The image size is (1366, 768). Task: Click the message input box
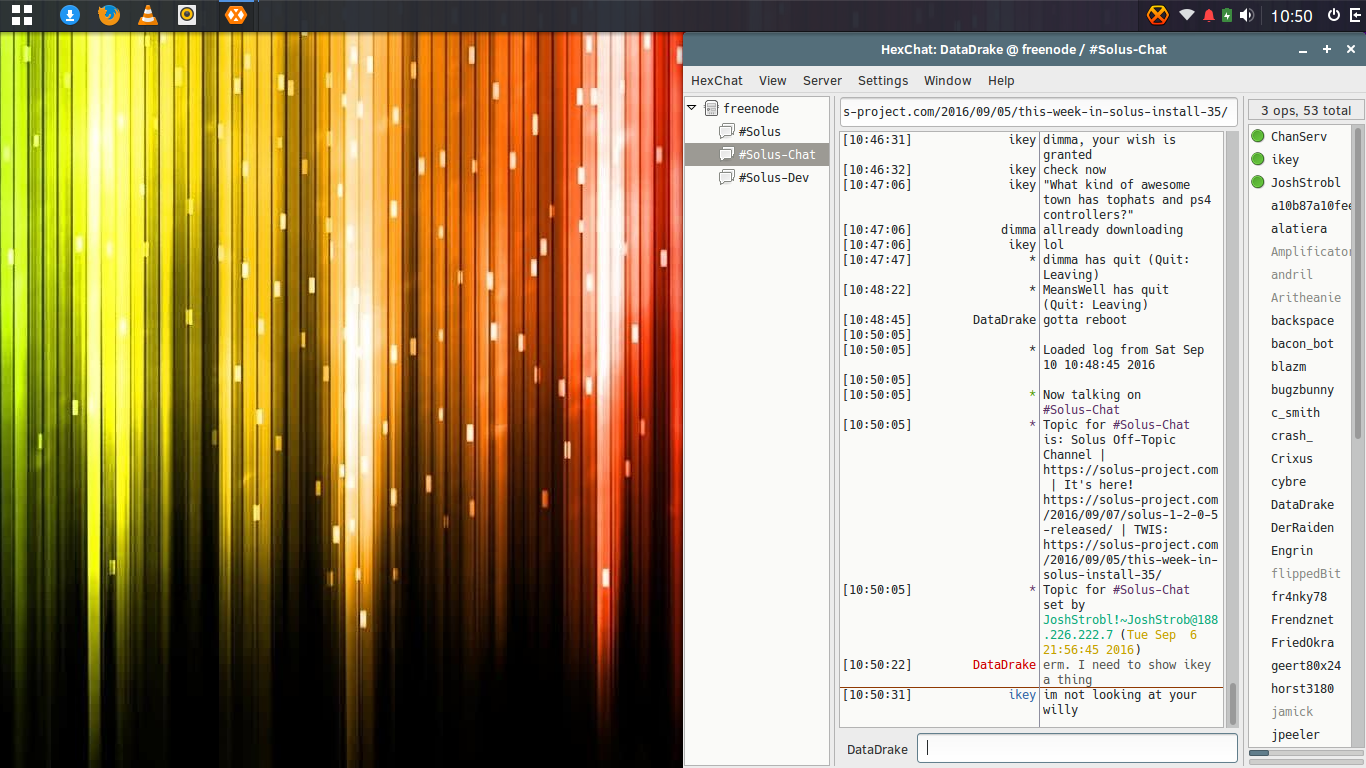1077,748
